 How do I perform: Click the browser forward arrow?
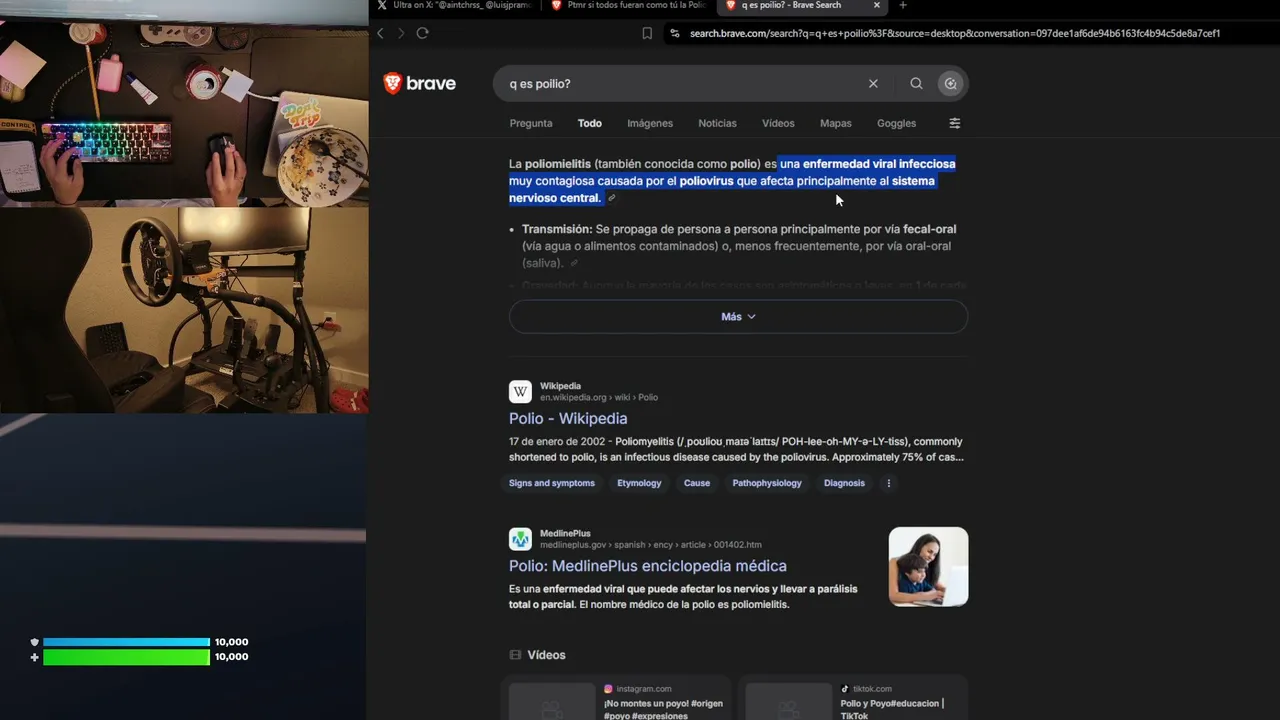pyautogui.click(x=401, y=33)
